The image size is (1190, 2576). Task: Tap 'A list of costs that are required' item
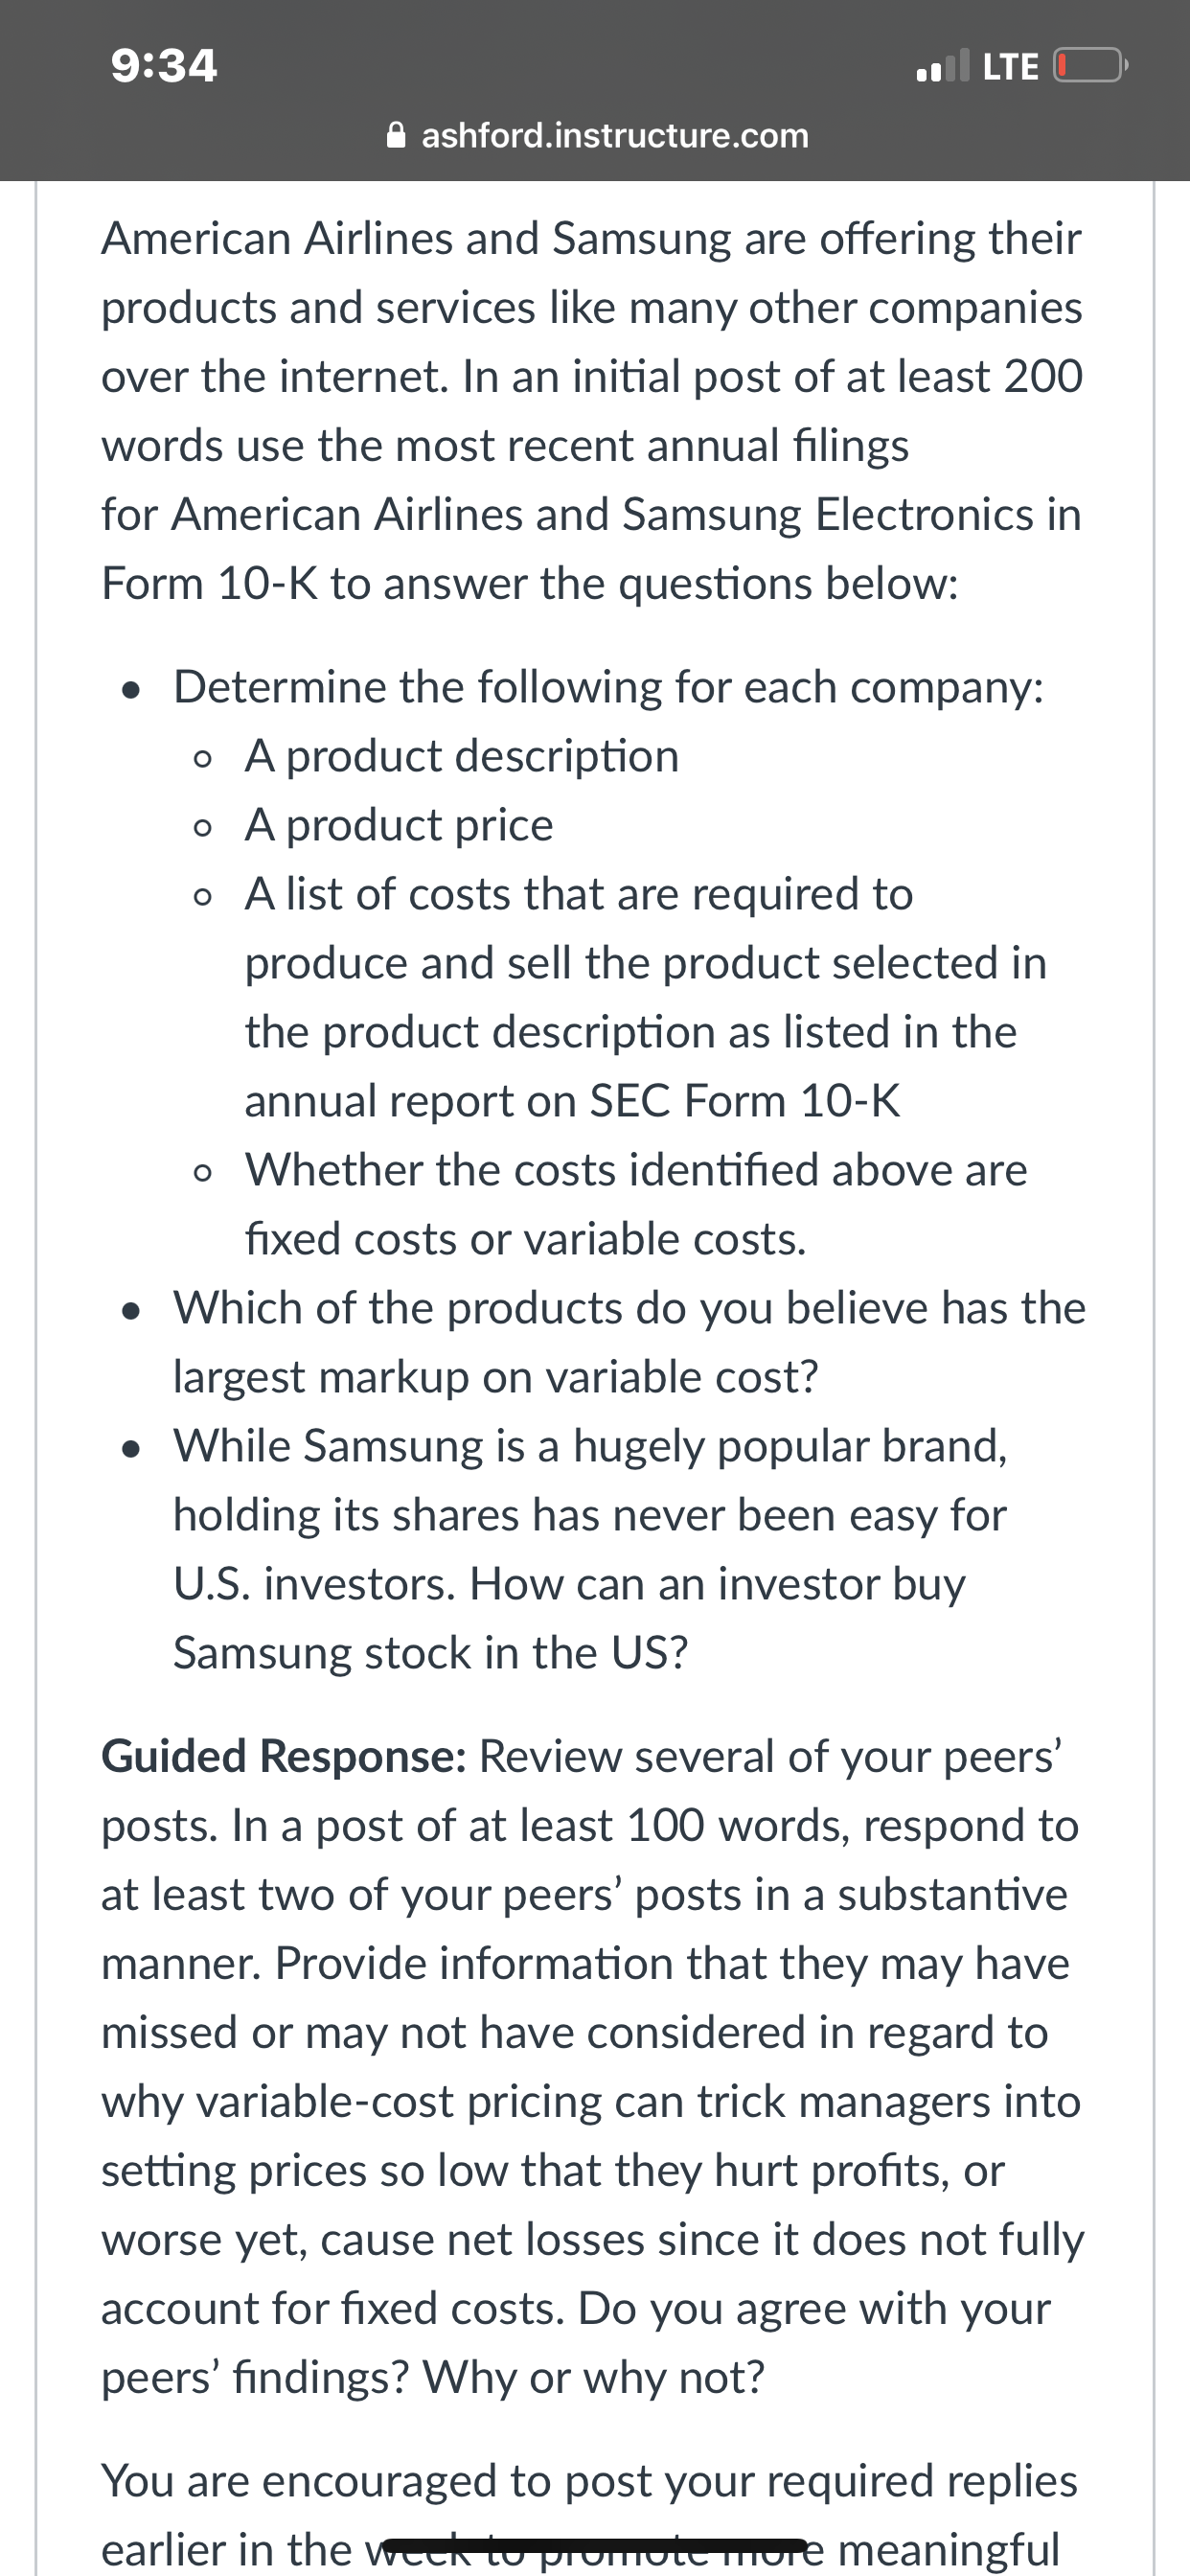pyautogui.click(x=646, y=997)
